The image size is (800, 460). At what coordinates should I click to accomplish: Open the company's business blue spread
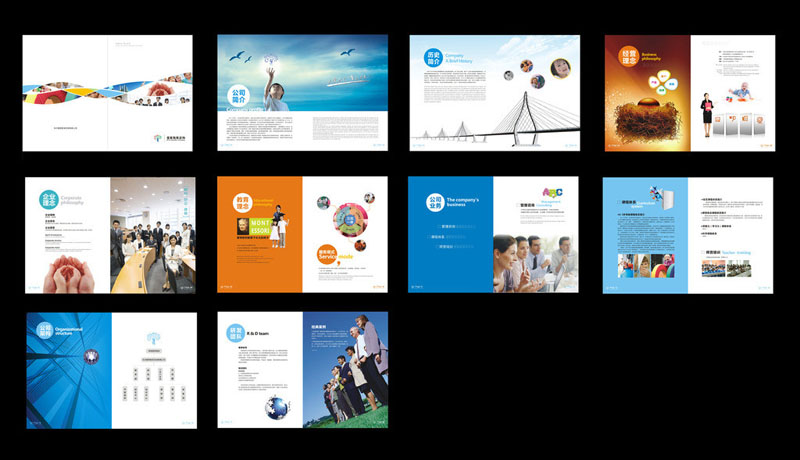tap(493, 235)
